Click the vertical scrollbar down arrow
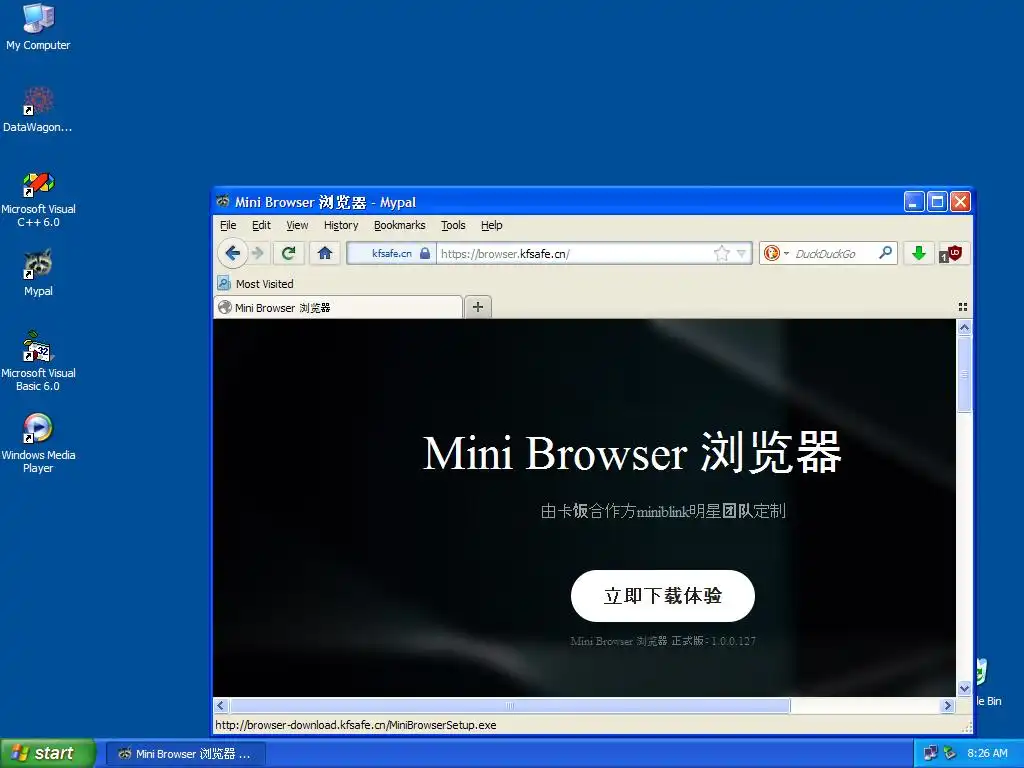The width and height of the screenshot is (1024, 768). (965, 688)
